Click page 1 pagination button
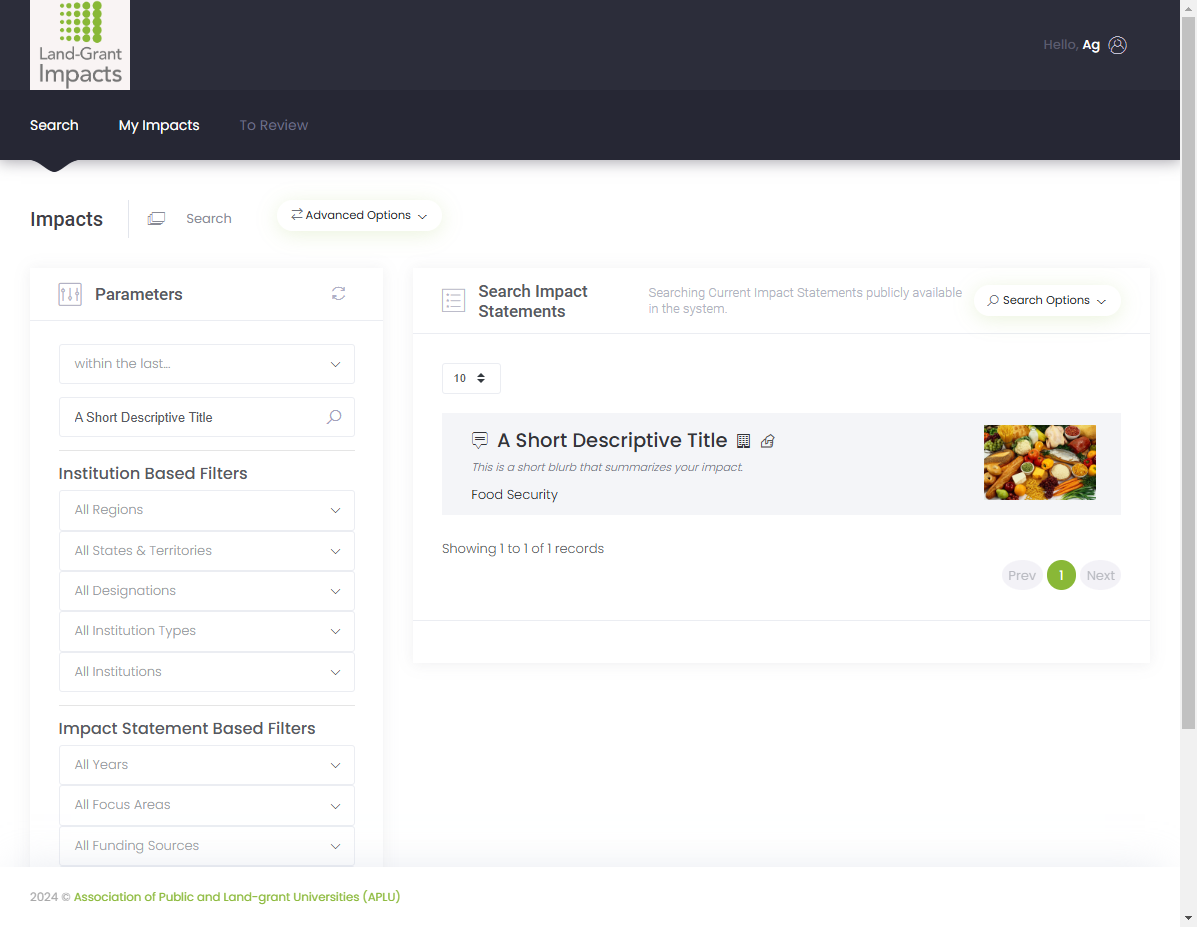The width and height of the screenshot is (1197, 927). click(1061, 575)
